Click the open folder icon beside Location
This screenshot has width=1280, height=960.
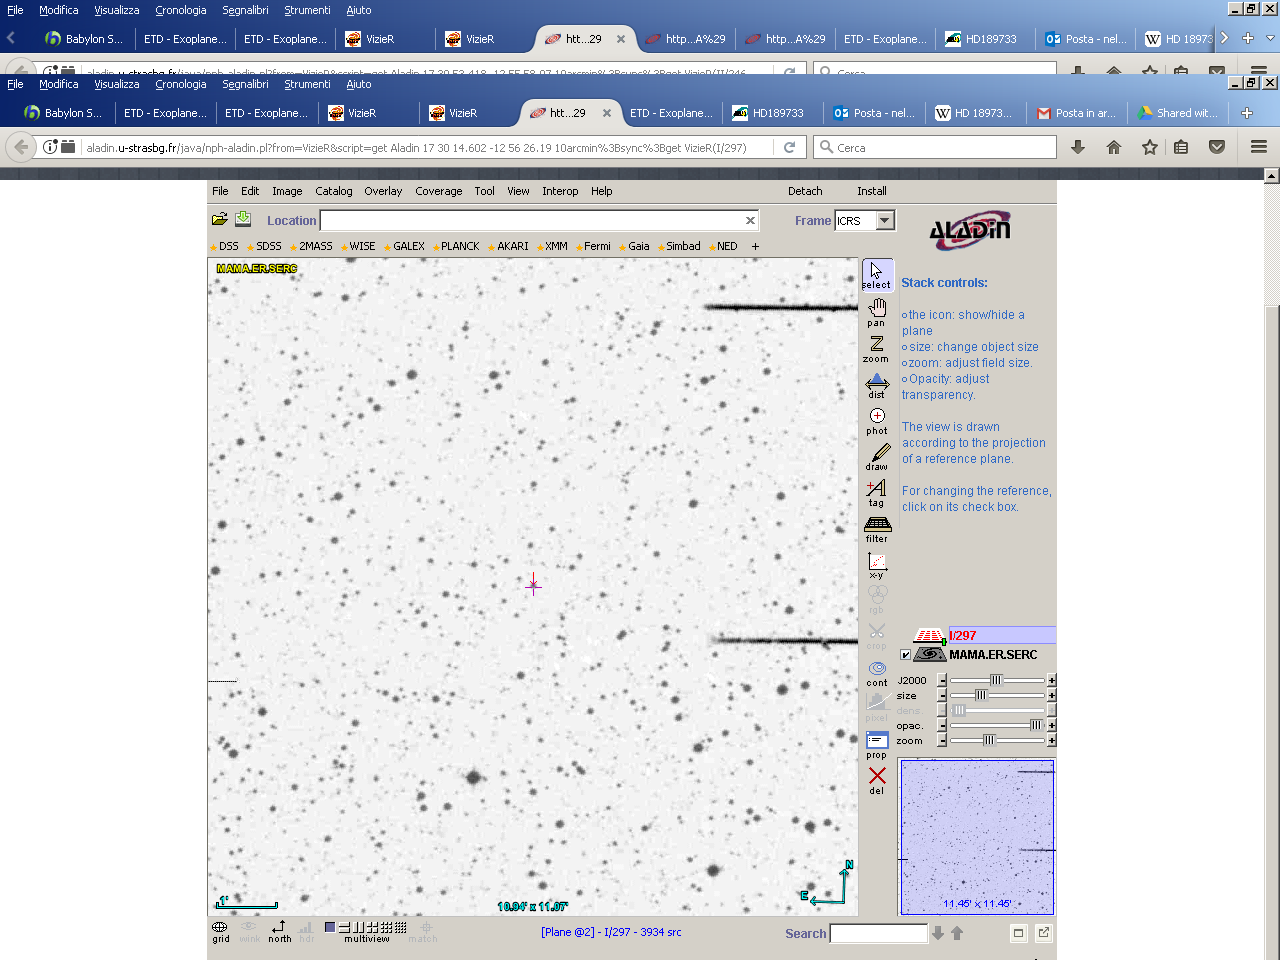(220, 219)
